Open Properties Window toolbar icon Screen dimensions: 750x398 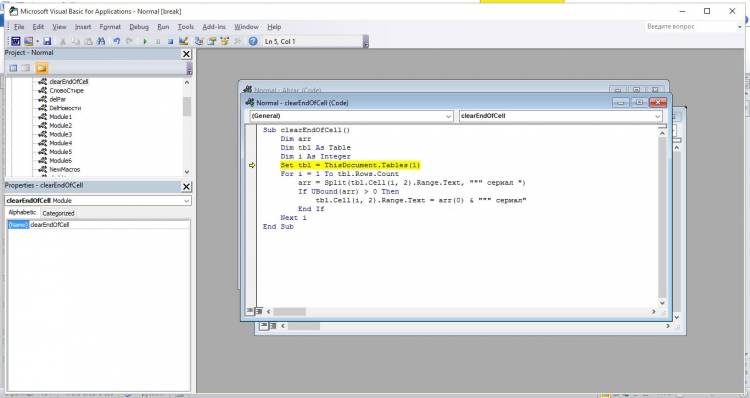(x=211, y=42)
